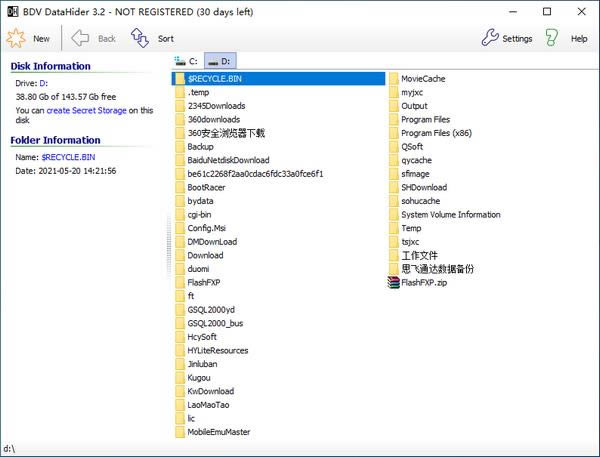600x457 pixels.
Task: Click the Program Files folder name
Action: (x=425, y=119)
